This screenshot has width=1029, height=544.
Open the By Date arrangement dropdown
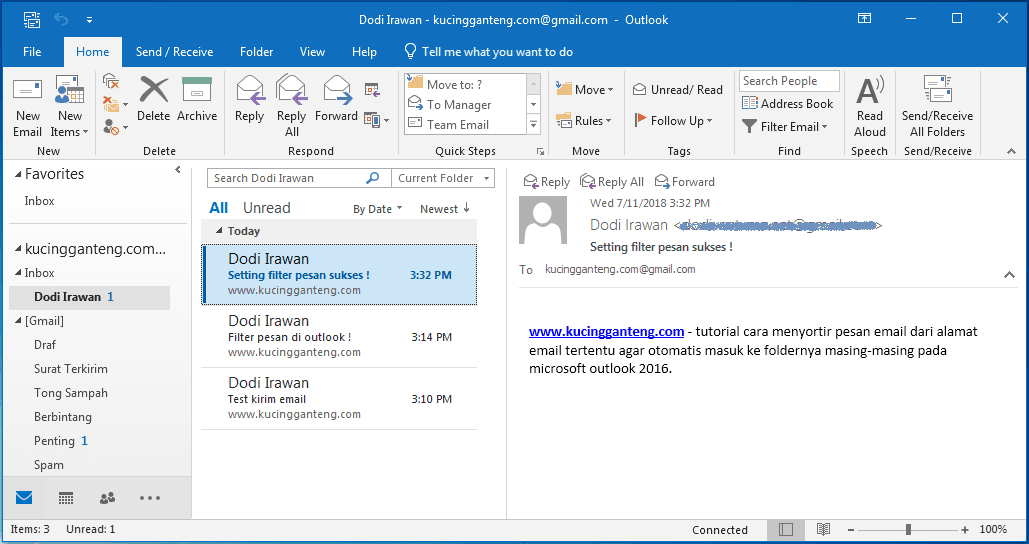tap(377, 209)
